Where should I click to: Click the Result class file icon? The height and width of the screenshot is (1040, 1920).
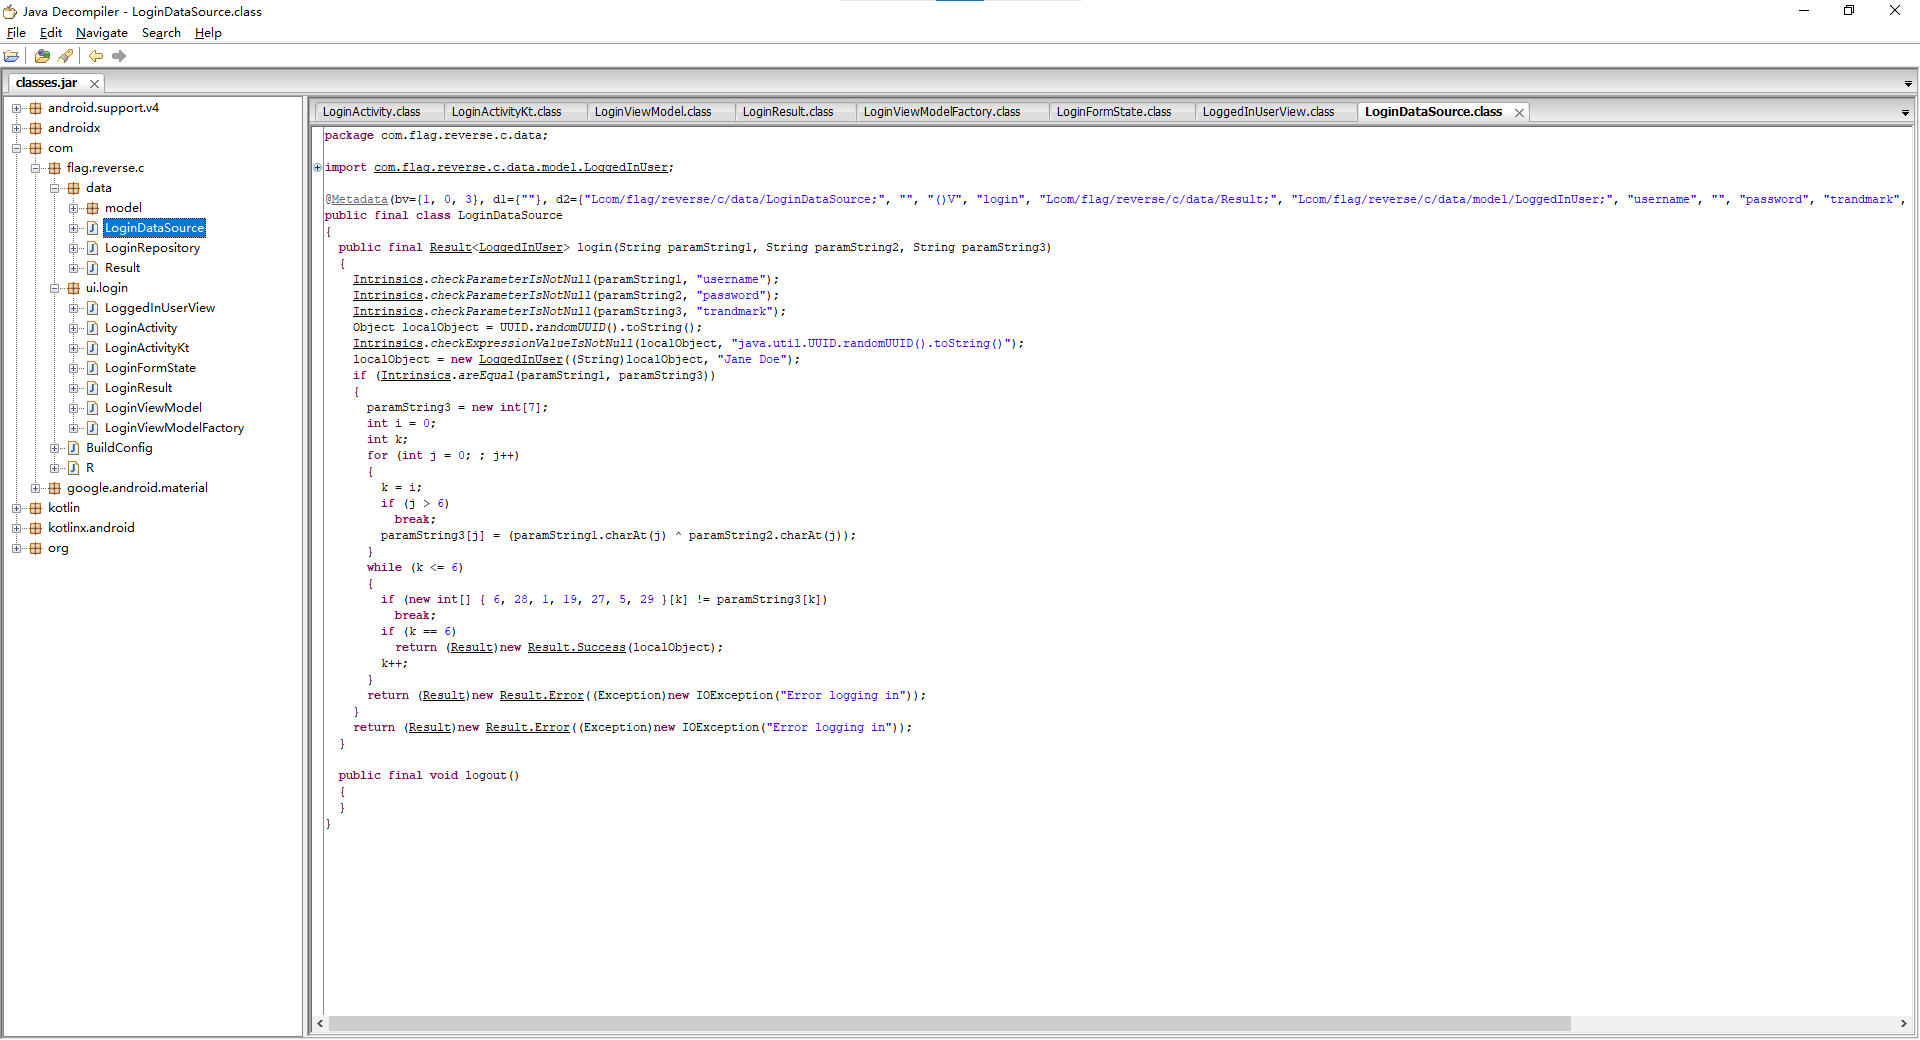92,268
